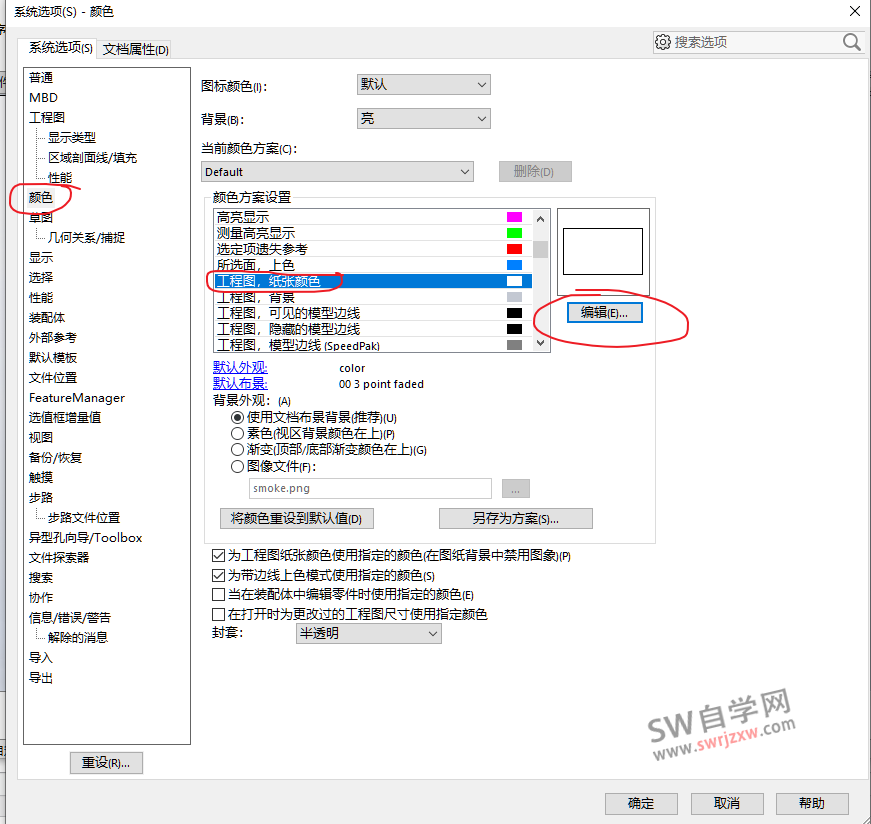
Task: Click the search options gear icon
Action: pos(662,42)
